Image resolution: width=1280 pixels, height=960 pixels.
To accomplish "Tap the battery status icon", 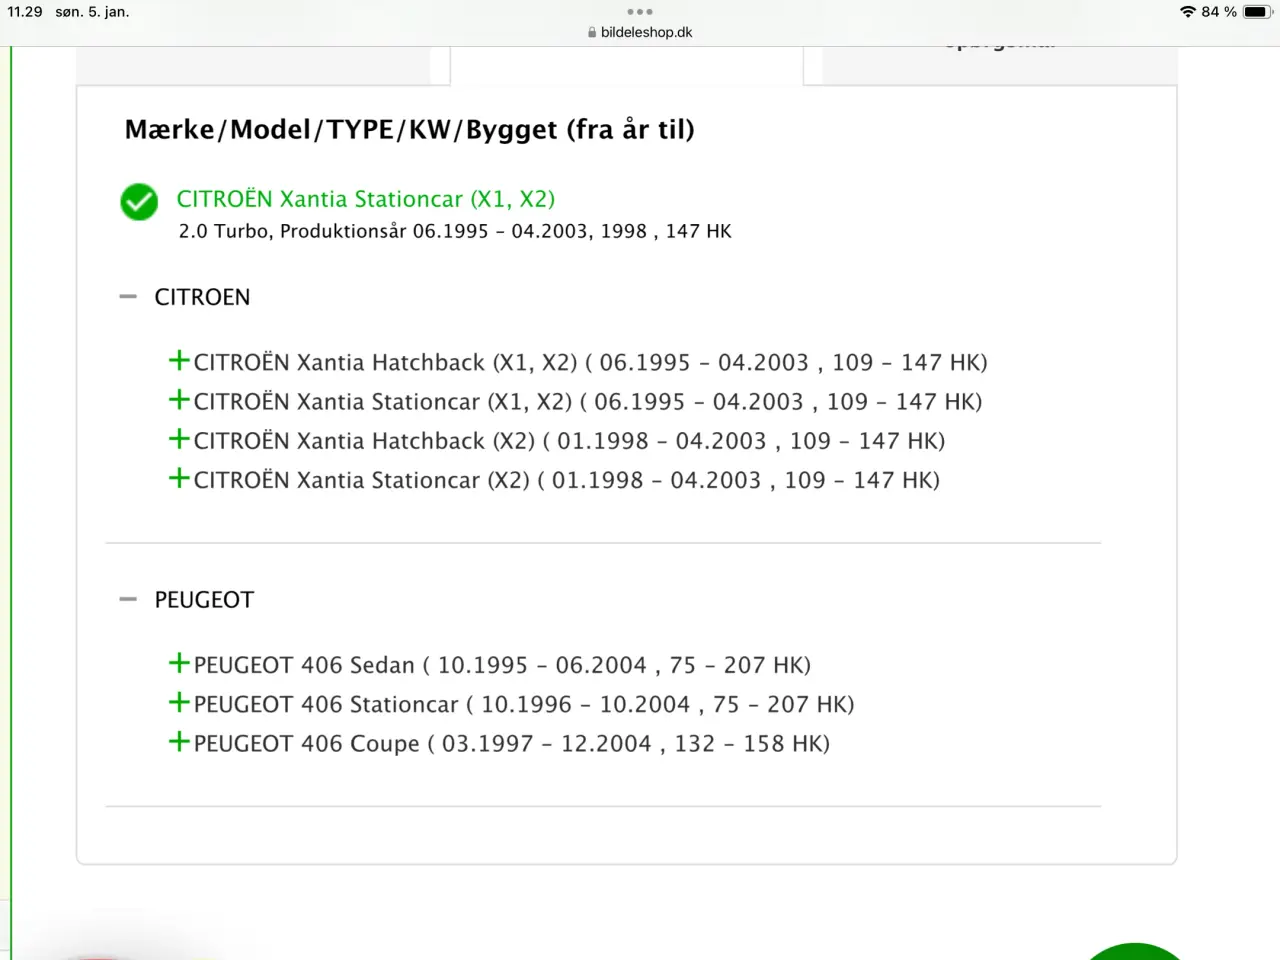I will [1257, 12].
